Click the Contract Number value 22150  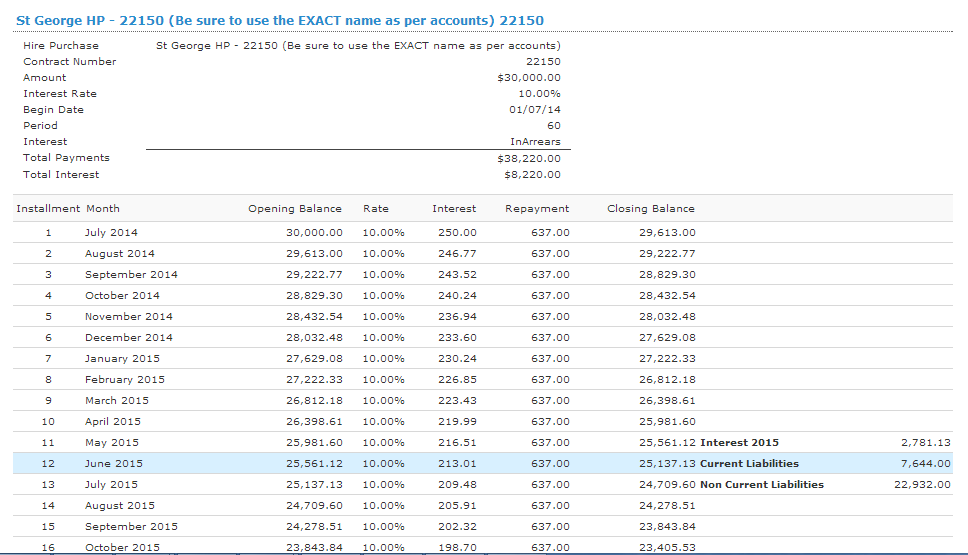[x=543, y=62]
